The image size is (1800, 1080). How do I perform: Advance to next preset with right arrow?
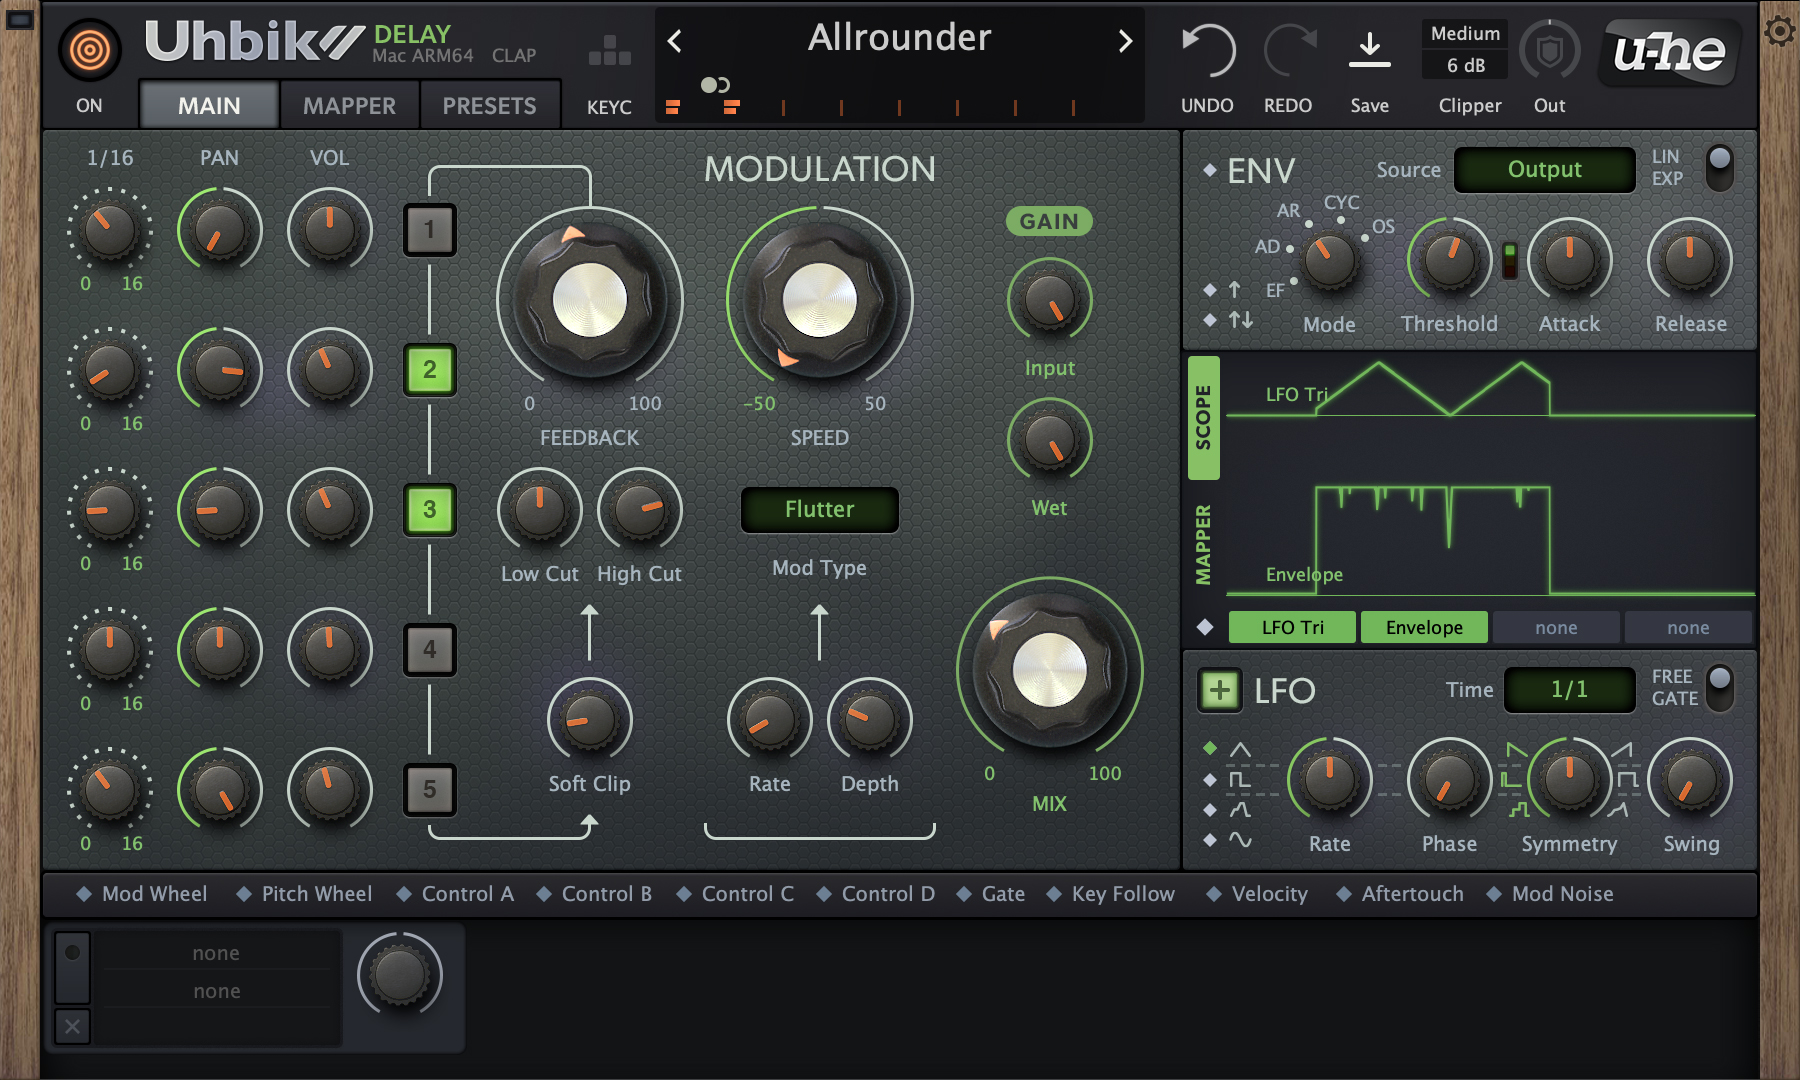click(x=1125, y=41)
